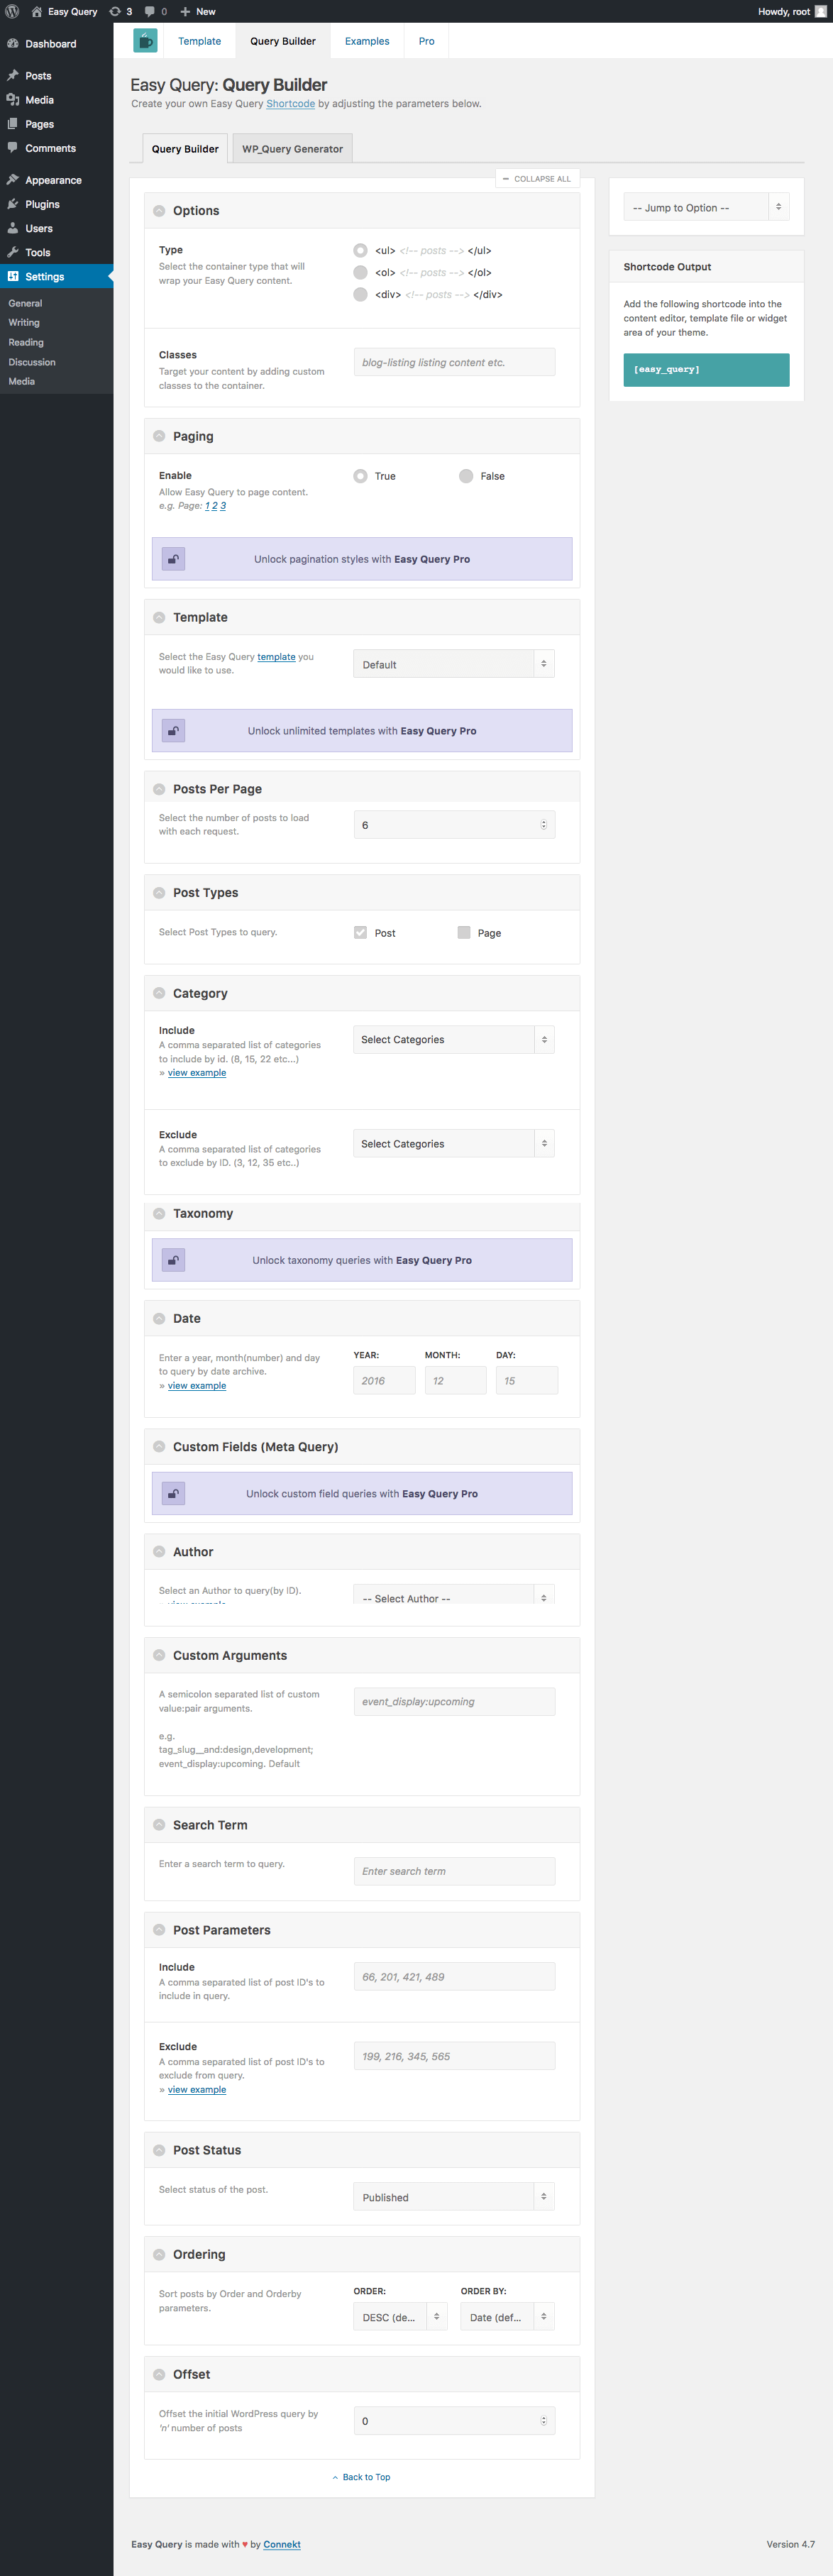The image size is (833, 2576).
Task: Switch to the Pro top tab
Action: tap(426, 41)
